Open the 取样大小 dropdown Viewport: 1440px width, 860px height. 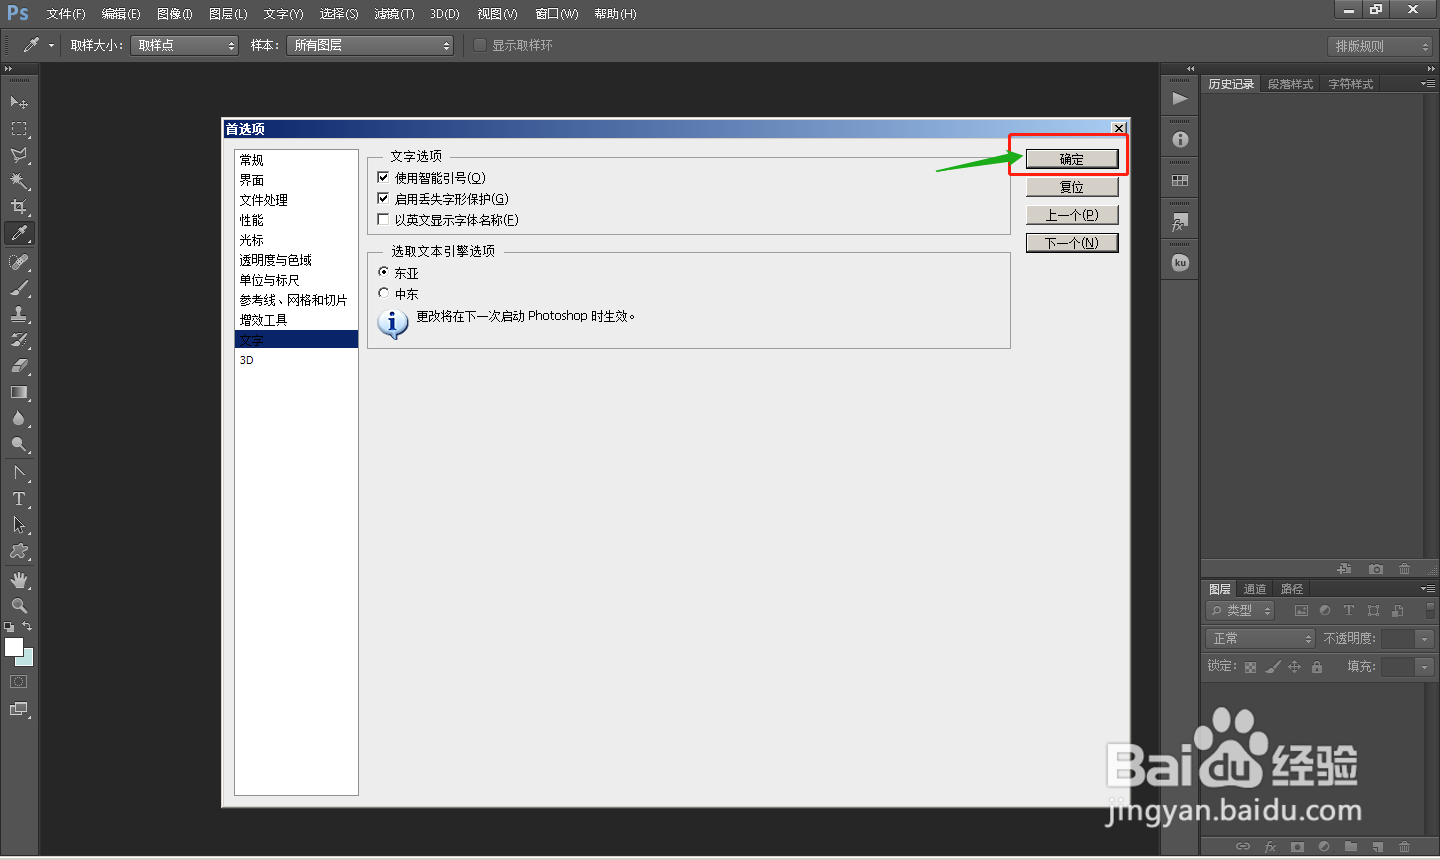coord(184,45)
